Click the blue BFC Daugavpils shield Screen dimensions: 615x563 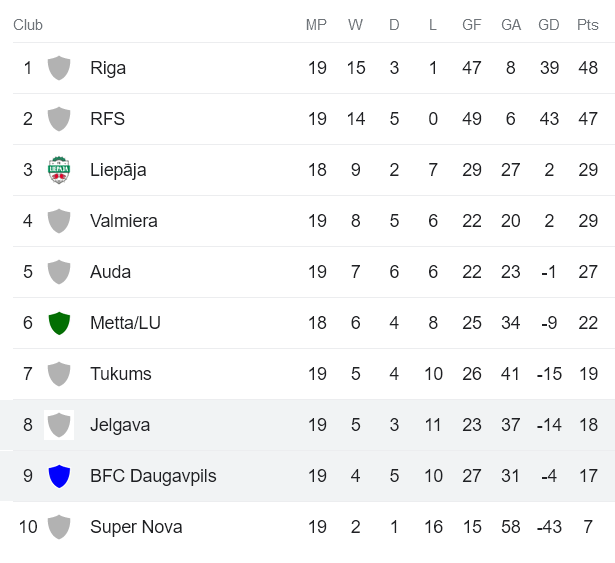coord(59,476)
